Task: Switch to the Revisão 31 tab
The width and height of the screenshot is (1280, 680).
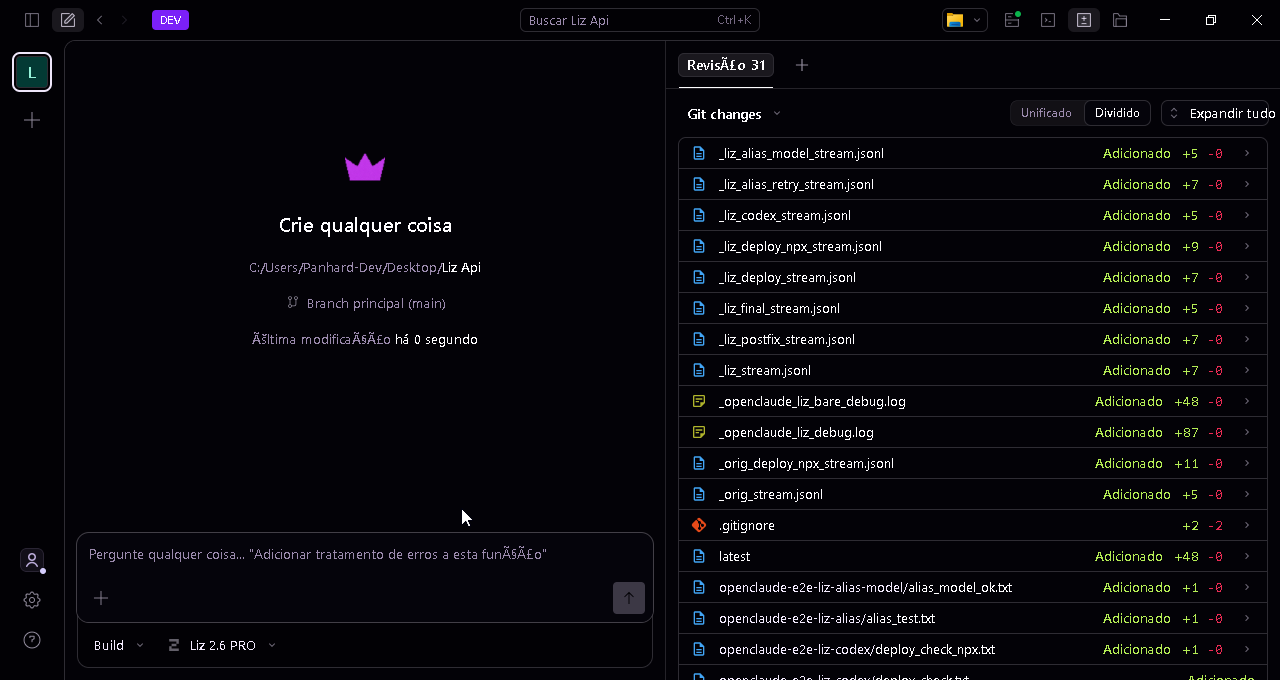Action: 726,65
